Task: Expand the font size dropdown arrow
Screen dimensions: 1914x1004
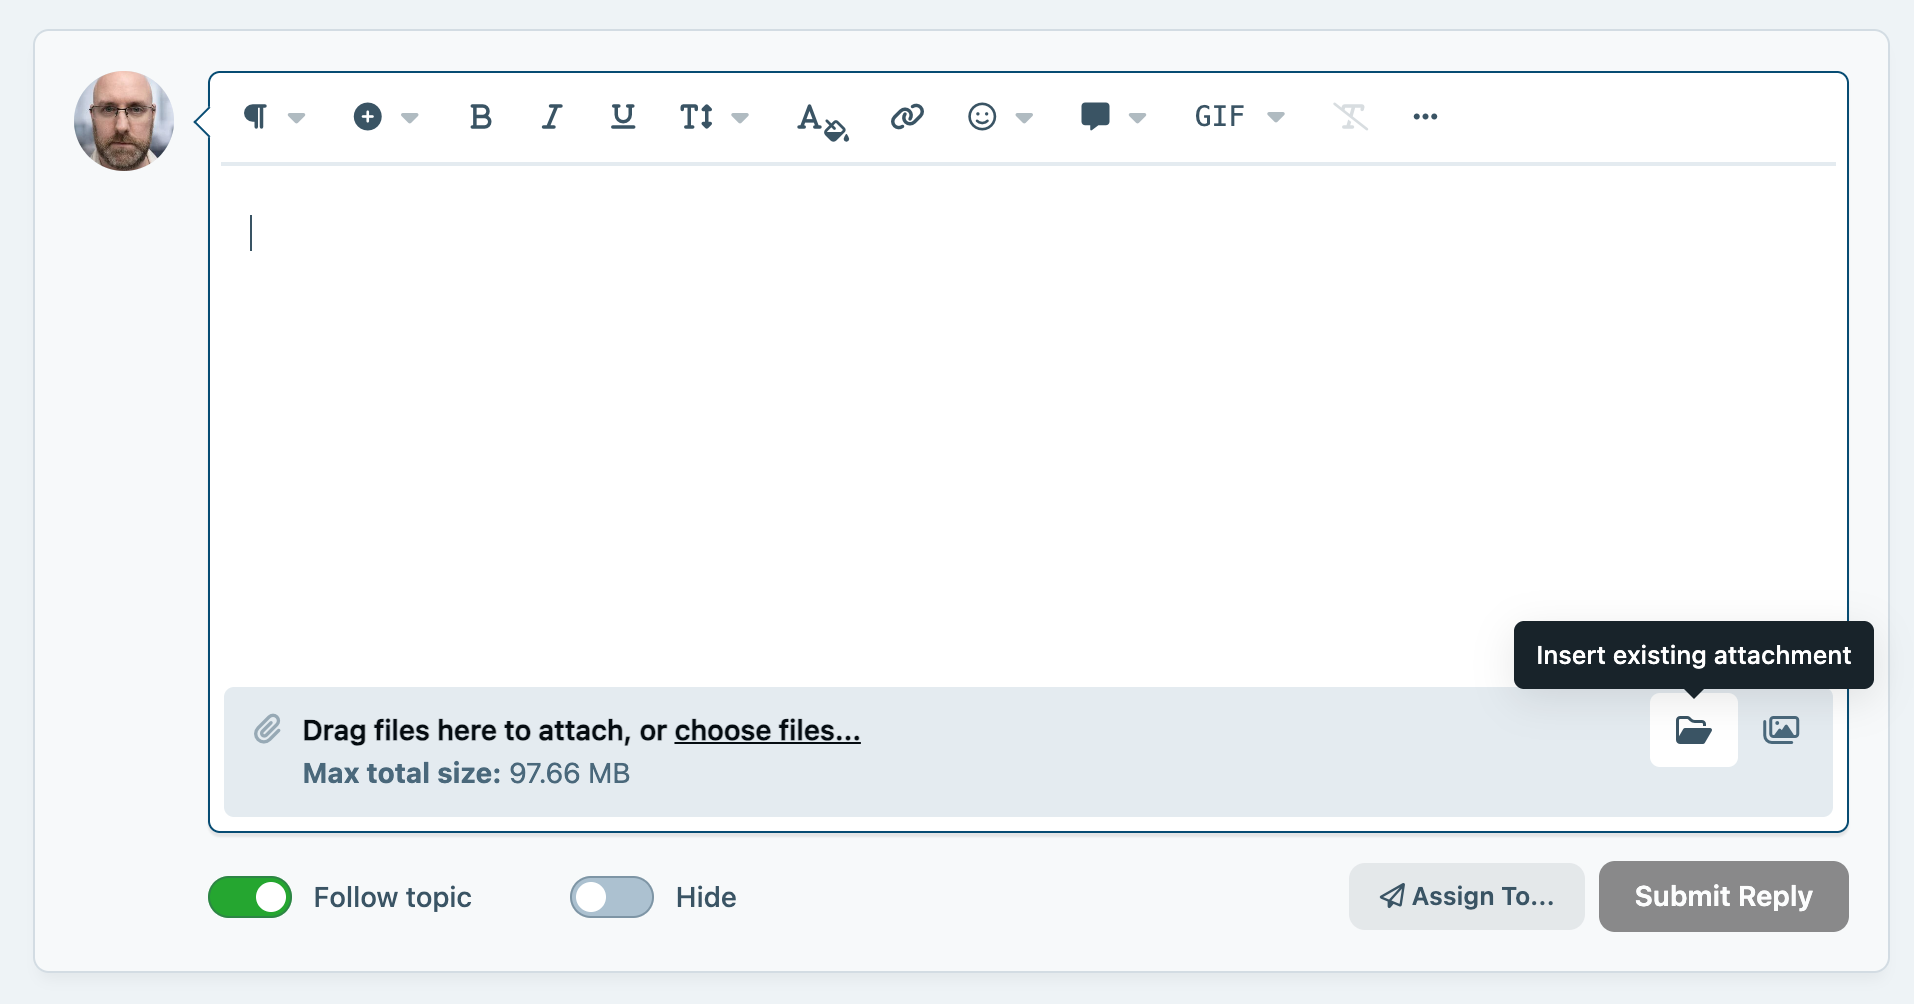Action: tap(740, 118)
